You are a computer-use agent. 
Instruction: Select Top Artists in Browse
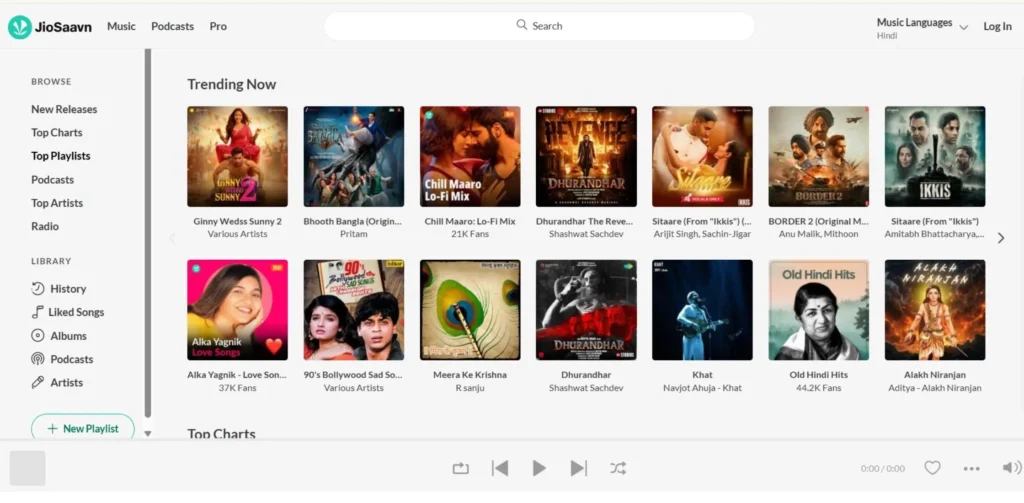point(57,203)
